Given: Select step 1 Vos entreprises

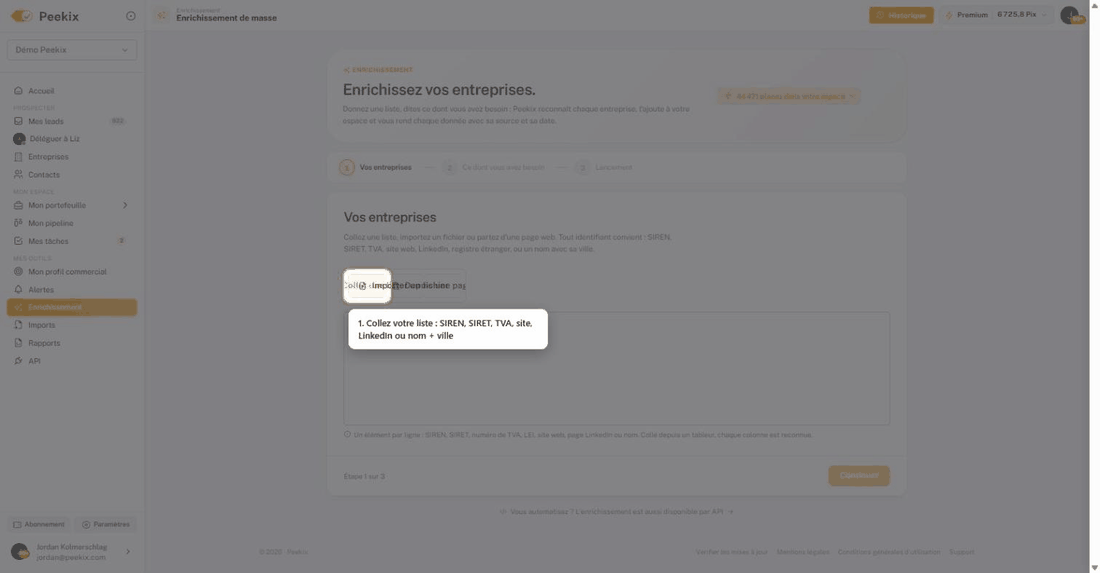Looking at the screenshot, I should tap(376, 168).
